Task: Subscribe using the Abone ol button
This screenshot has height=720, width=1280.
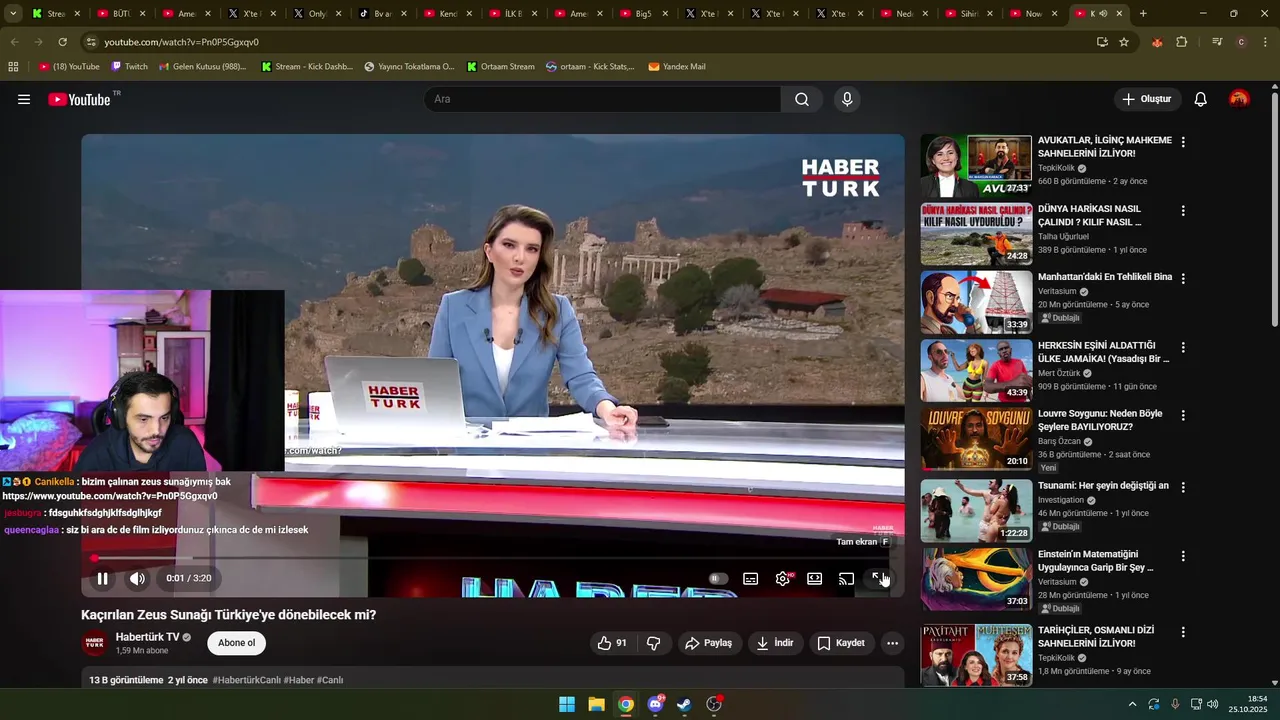Action: [x=237, y=643]
